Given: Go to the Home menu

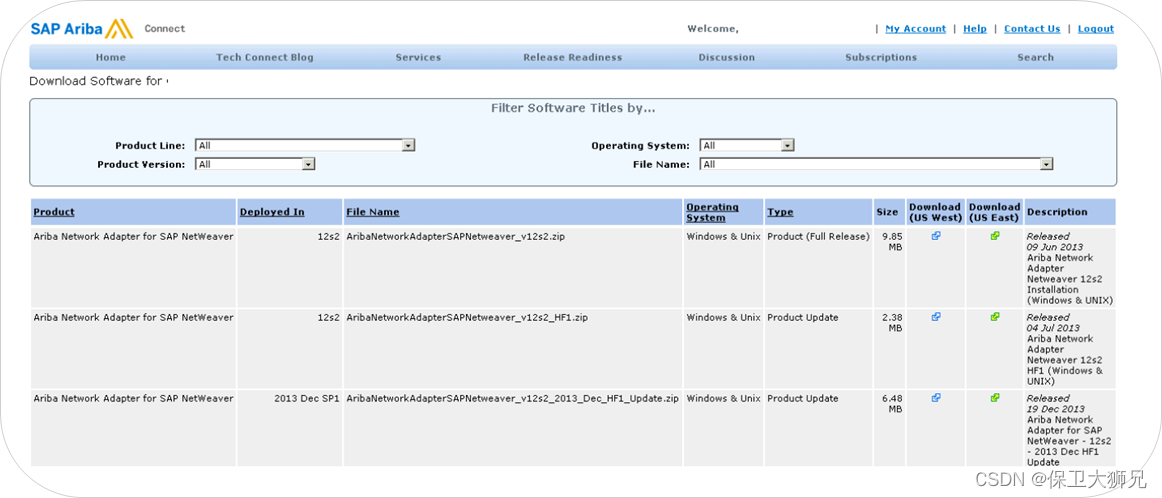Looking at the screenshot, I should click(110, 57).
